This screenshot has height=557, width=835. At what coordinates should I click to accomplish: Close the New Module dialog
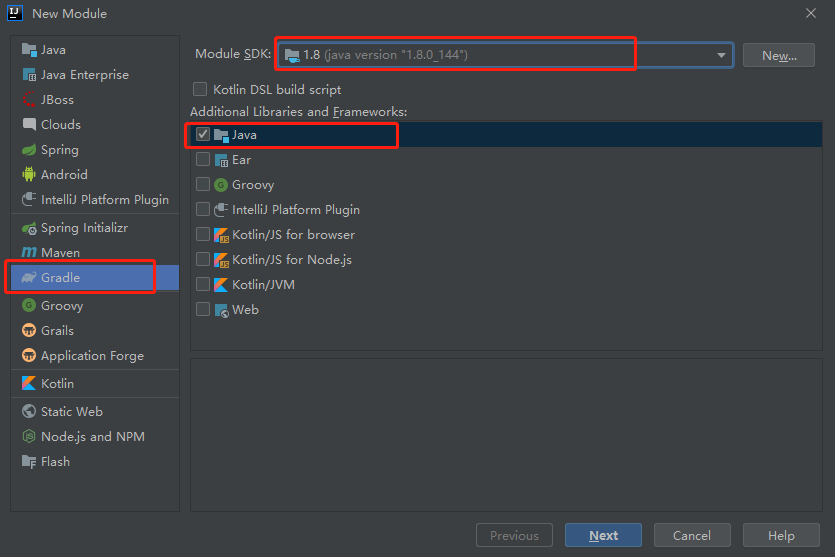pyautogui.click(x=811, y=13)
